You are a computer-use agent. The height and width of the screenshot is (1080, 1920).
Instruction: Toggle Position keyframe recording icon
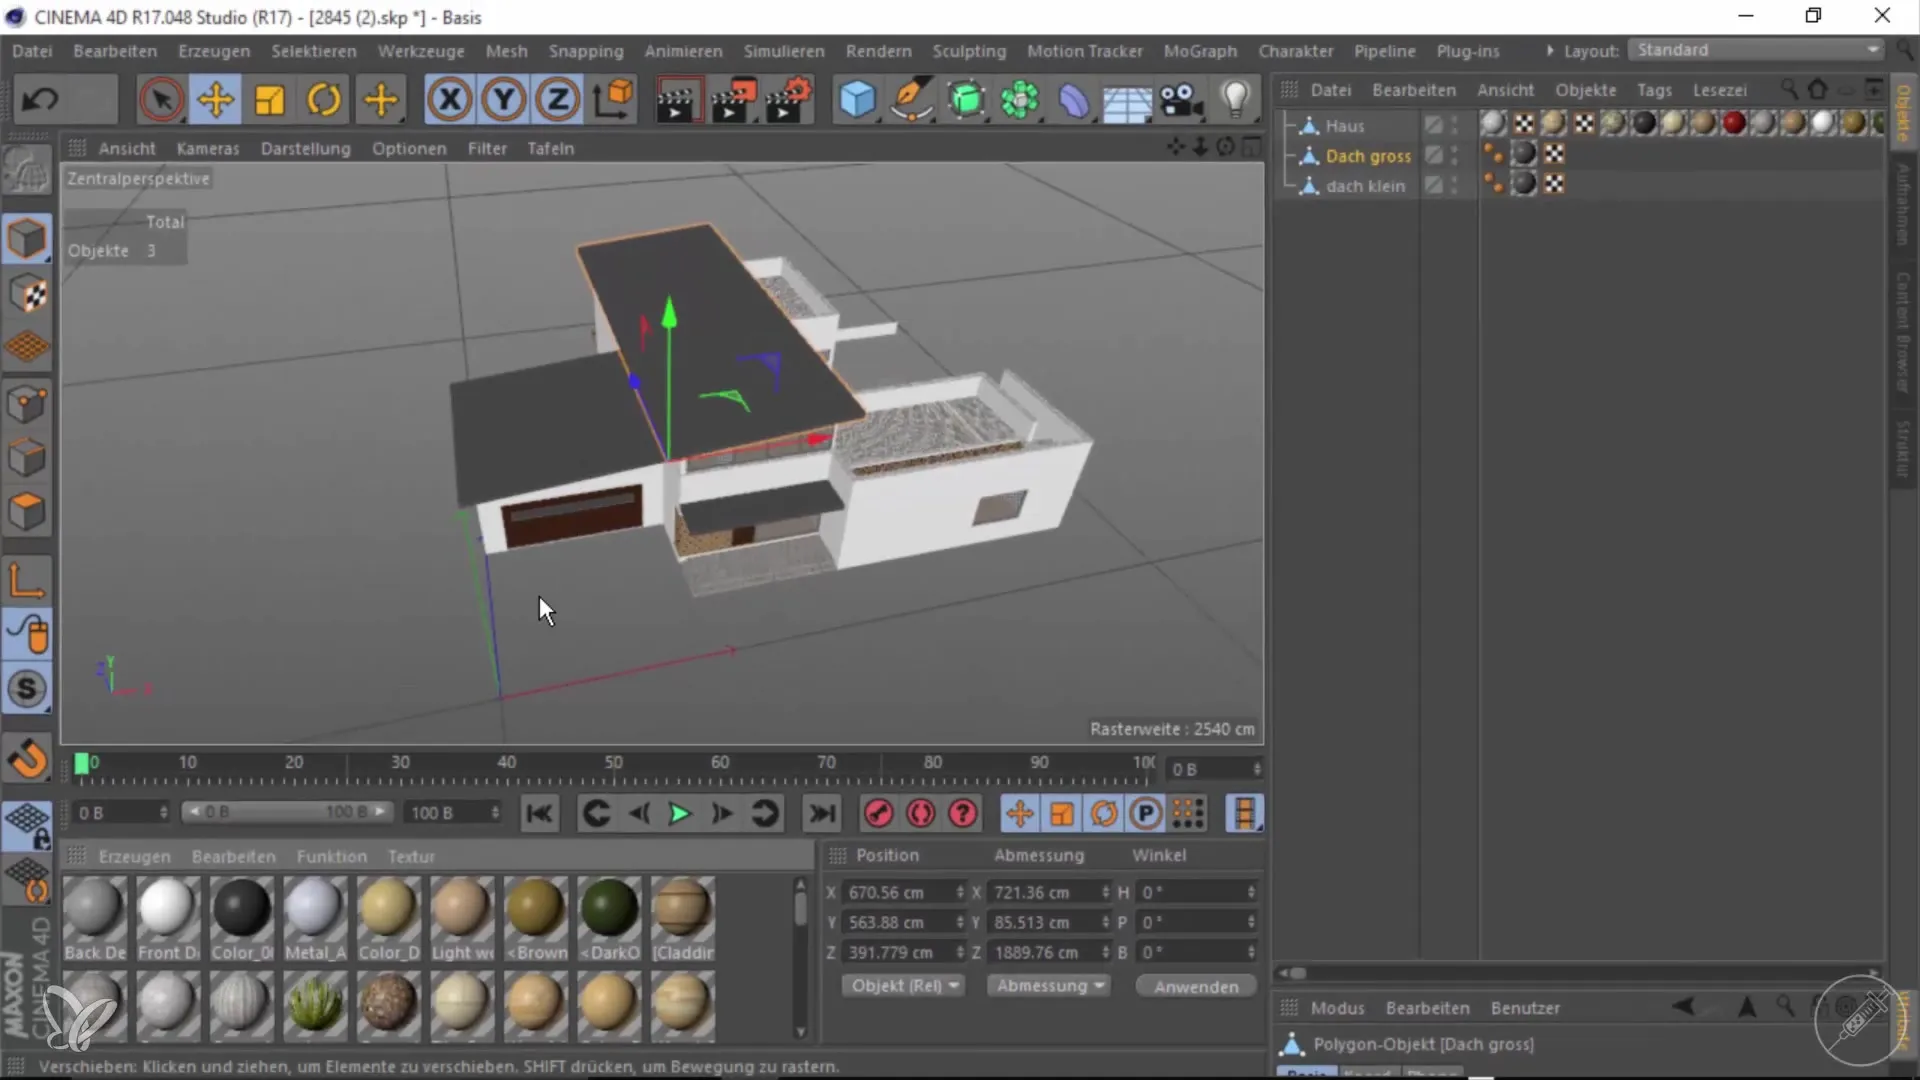coord(1019,814)
